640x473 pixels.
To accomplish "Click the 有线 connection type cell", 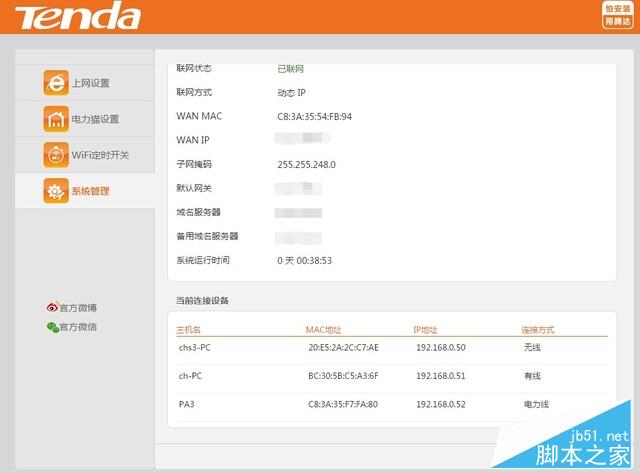I will (x=532, y=376).
